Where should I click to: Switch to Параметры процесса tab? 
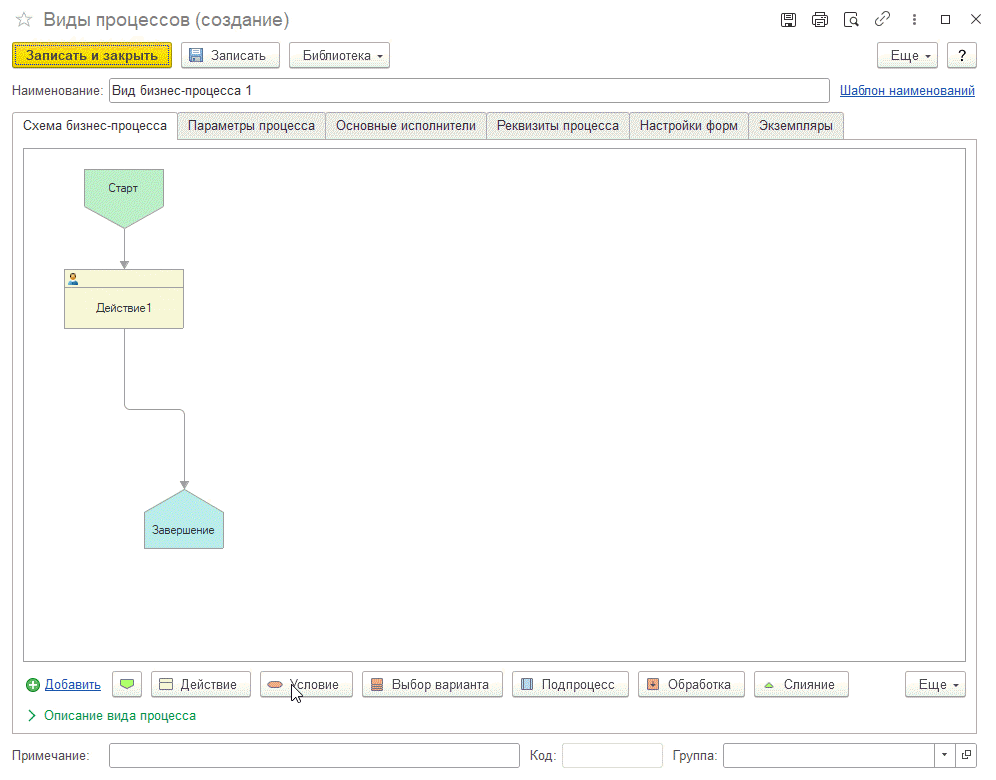(x=252, y=126)
